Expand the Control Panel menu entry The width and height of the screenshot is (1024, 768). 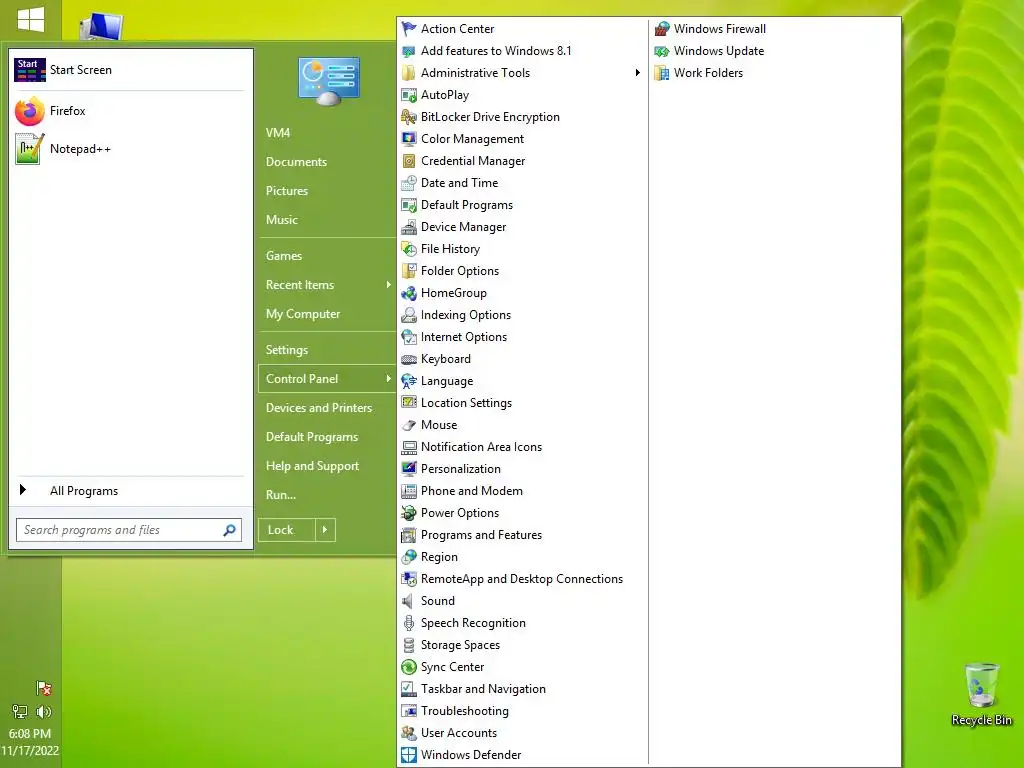[x=327, y=379]
